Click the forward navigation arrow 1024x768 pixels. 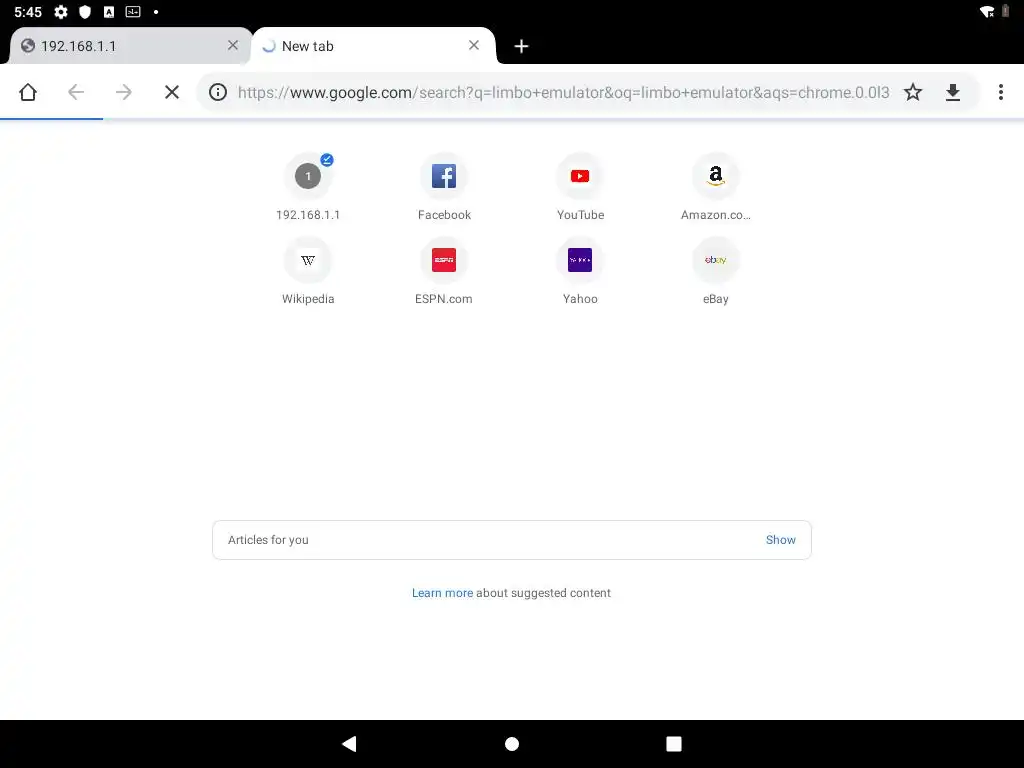click(x=123, y=92)
